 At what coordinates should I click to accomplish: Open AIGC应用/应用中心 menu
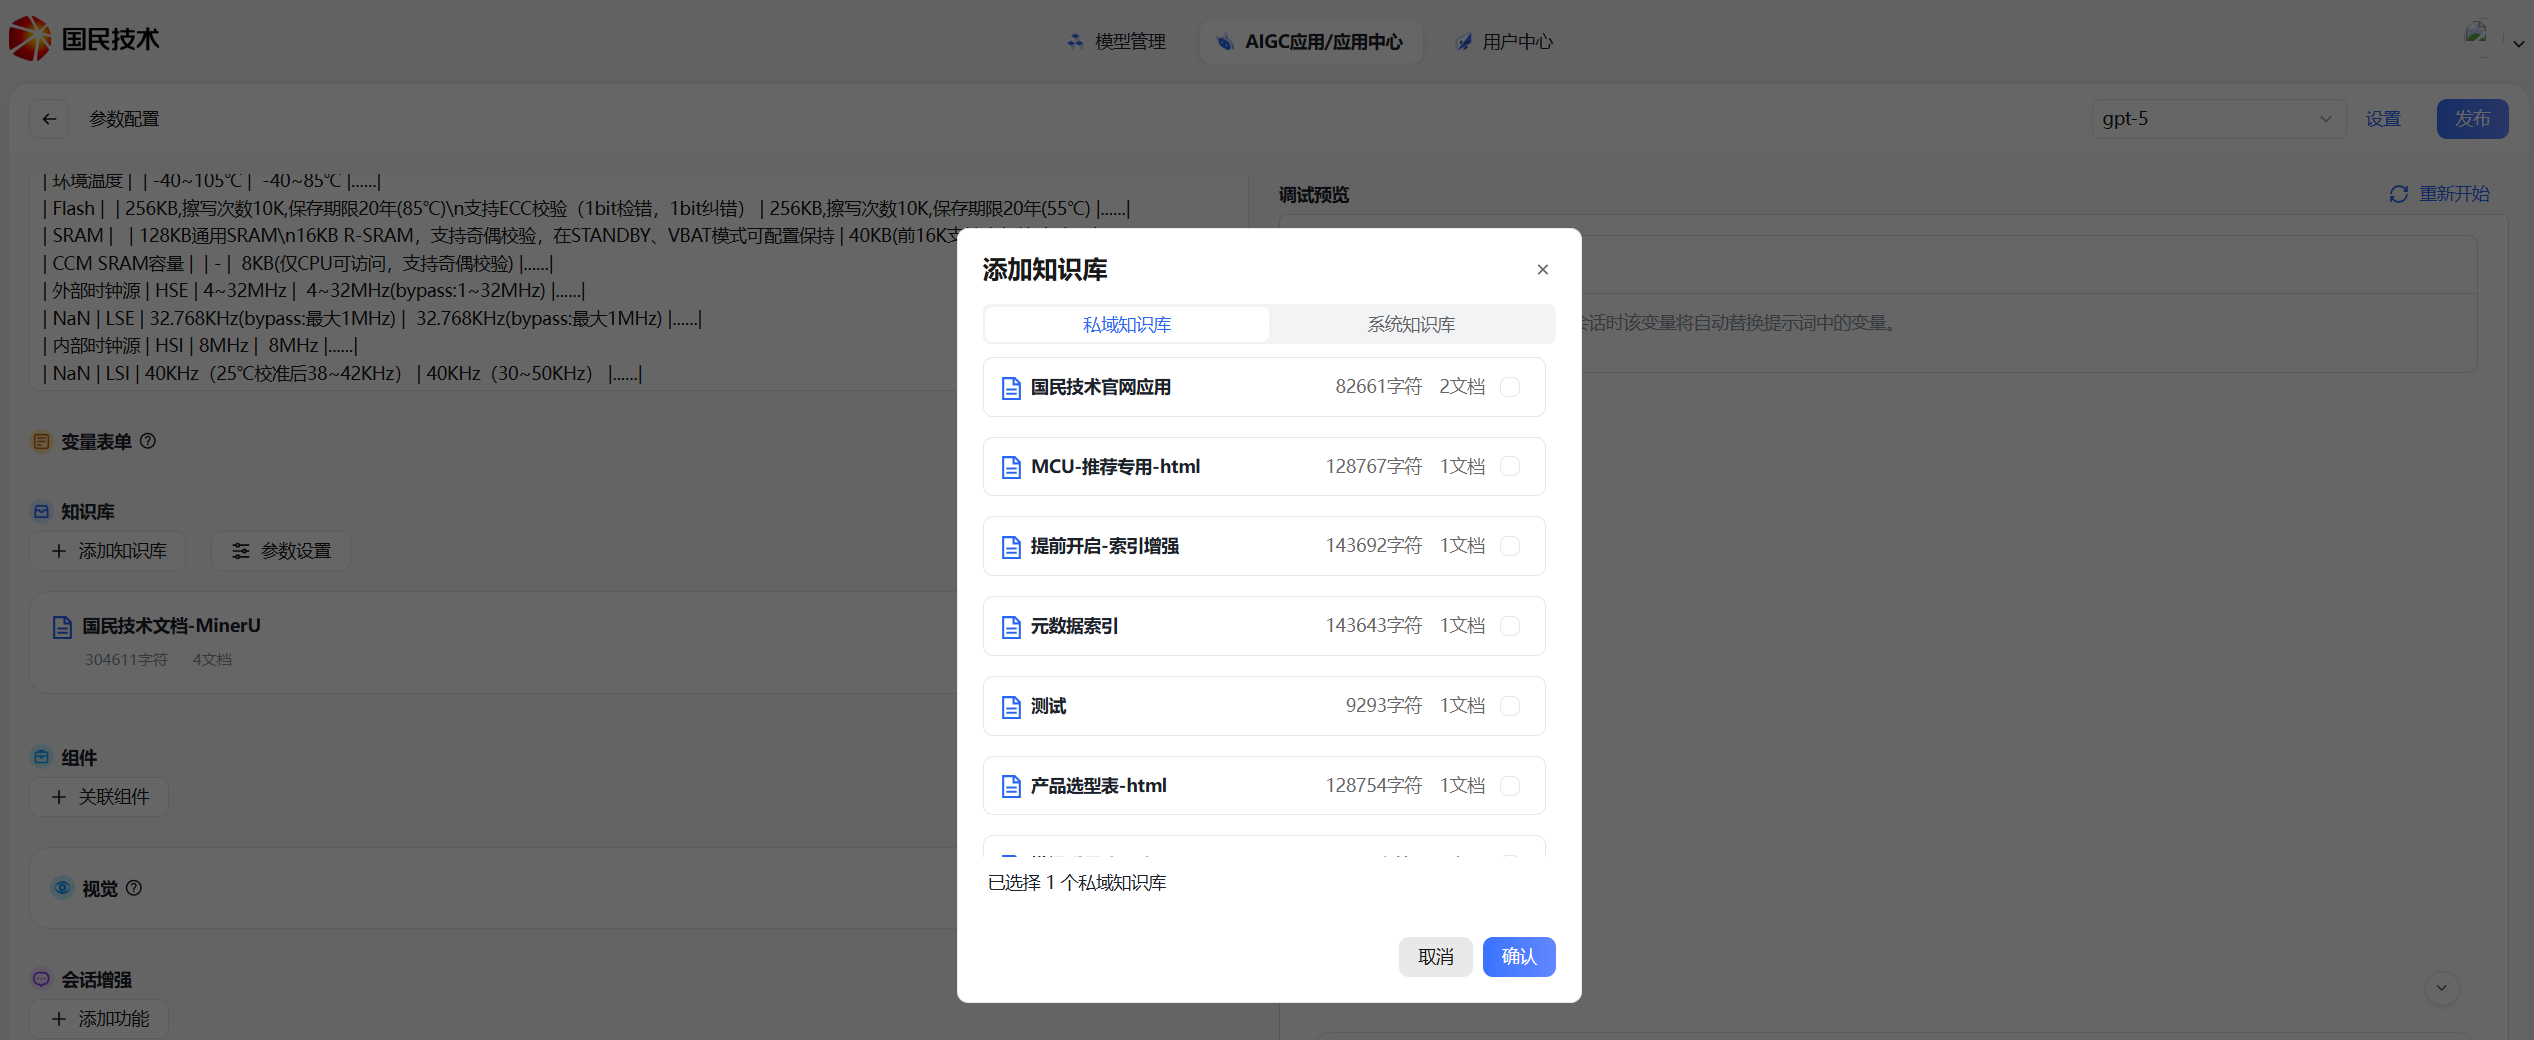tap(1310, 42)
